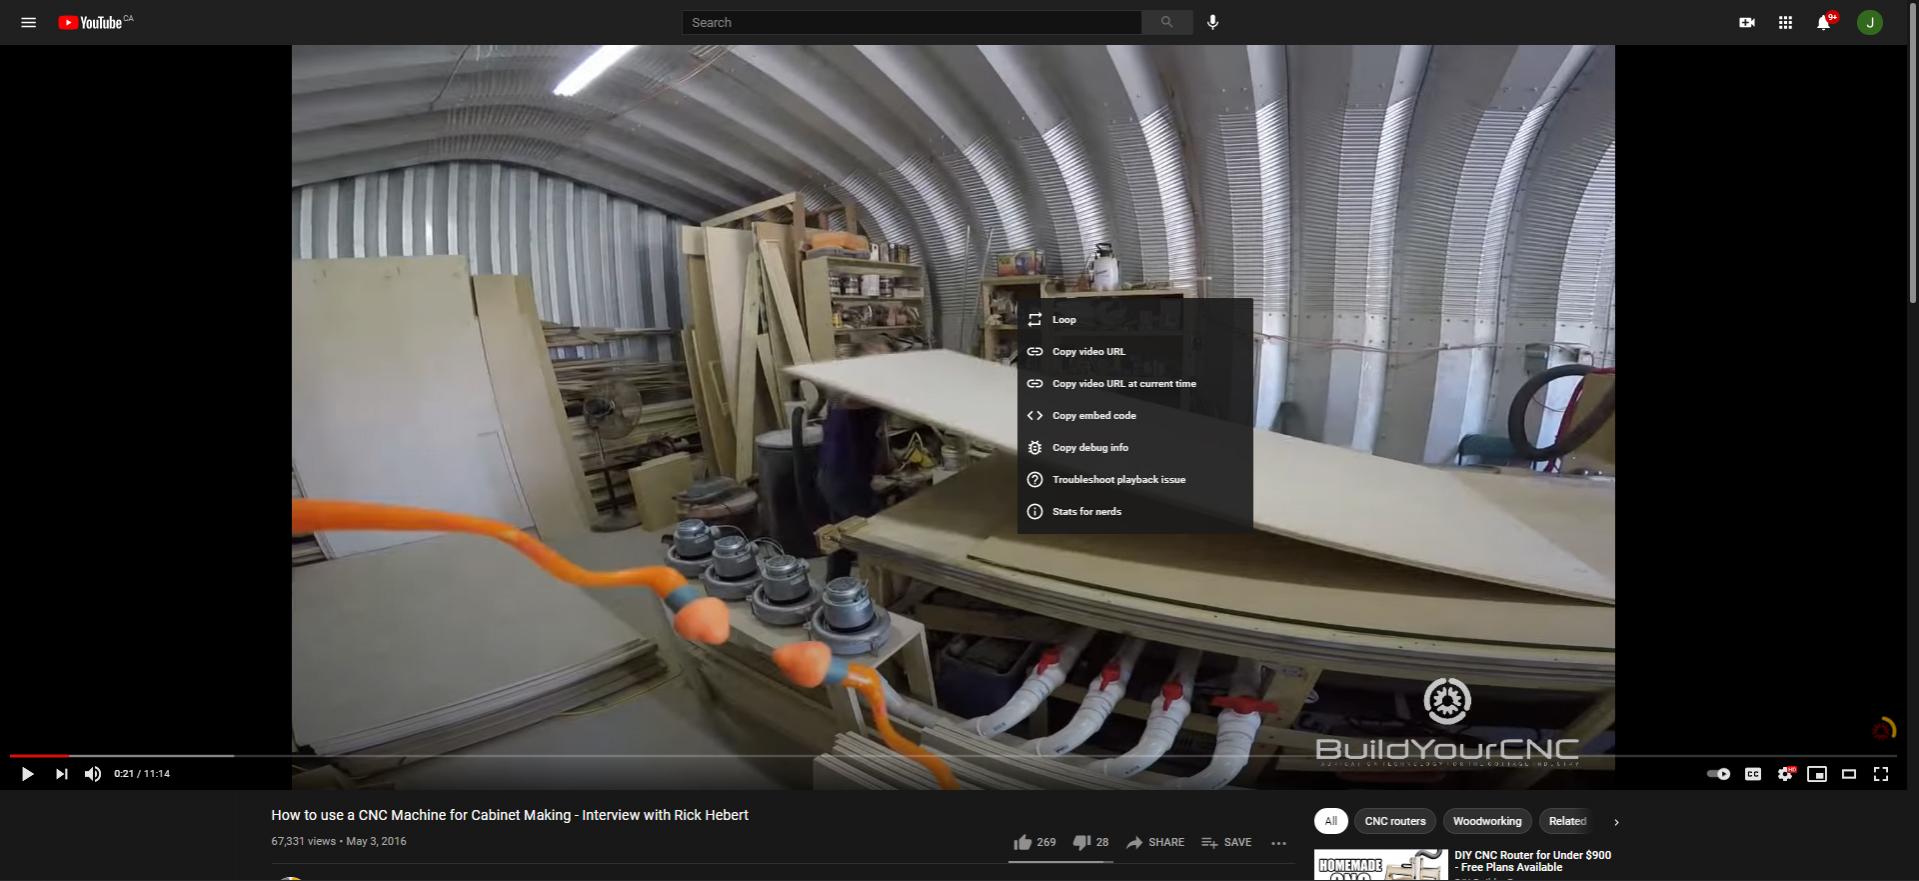Toggle the autoplay switch

1718,774
